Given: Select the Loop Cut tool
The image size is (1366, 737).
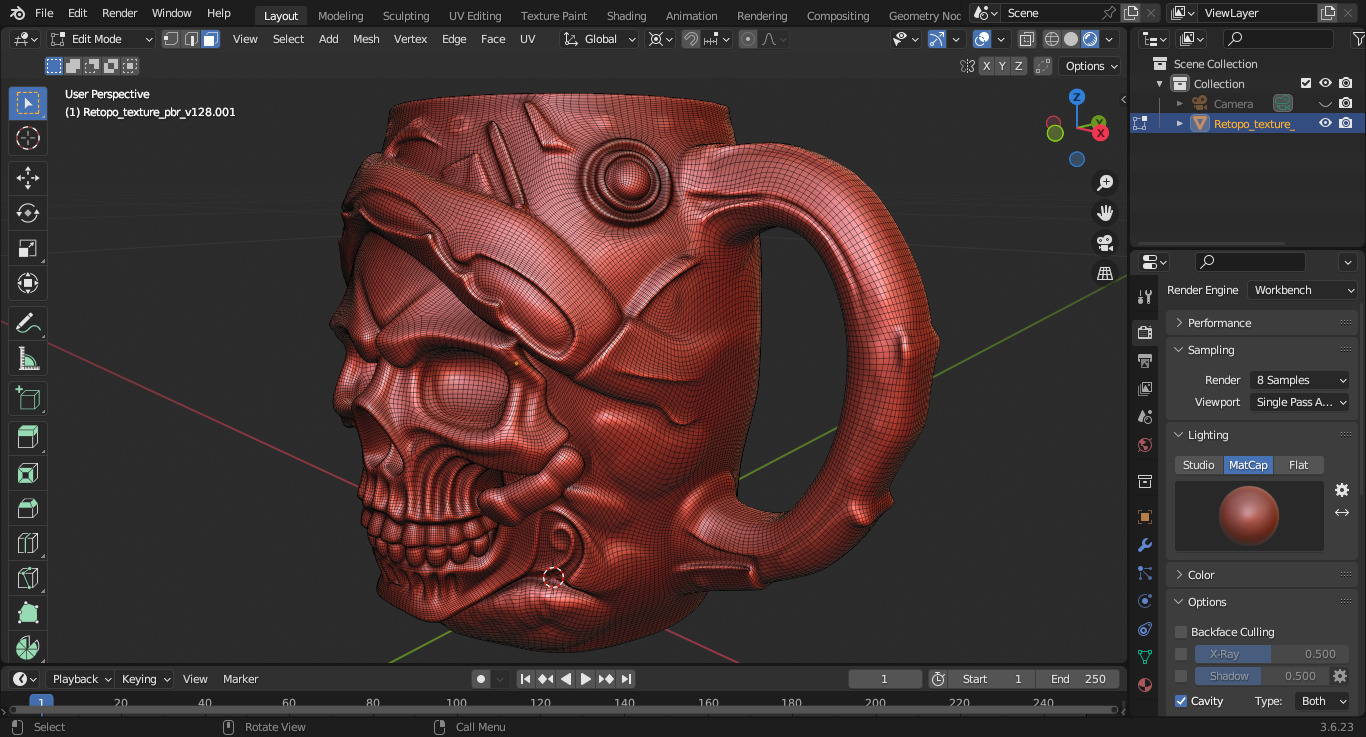Looking at the screenshot, I should coord(28,542).
